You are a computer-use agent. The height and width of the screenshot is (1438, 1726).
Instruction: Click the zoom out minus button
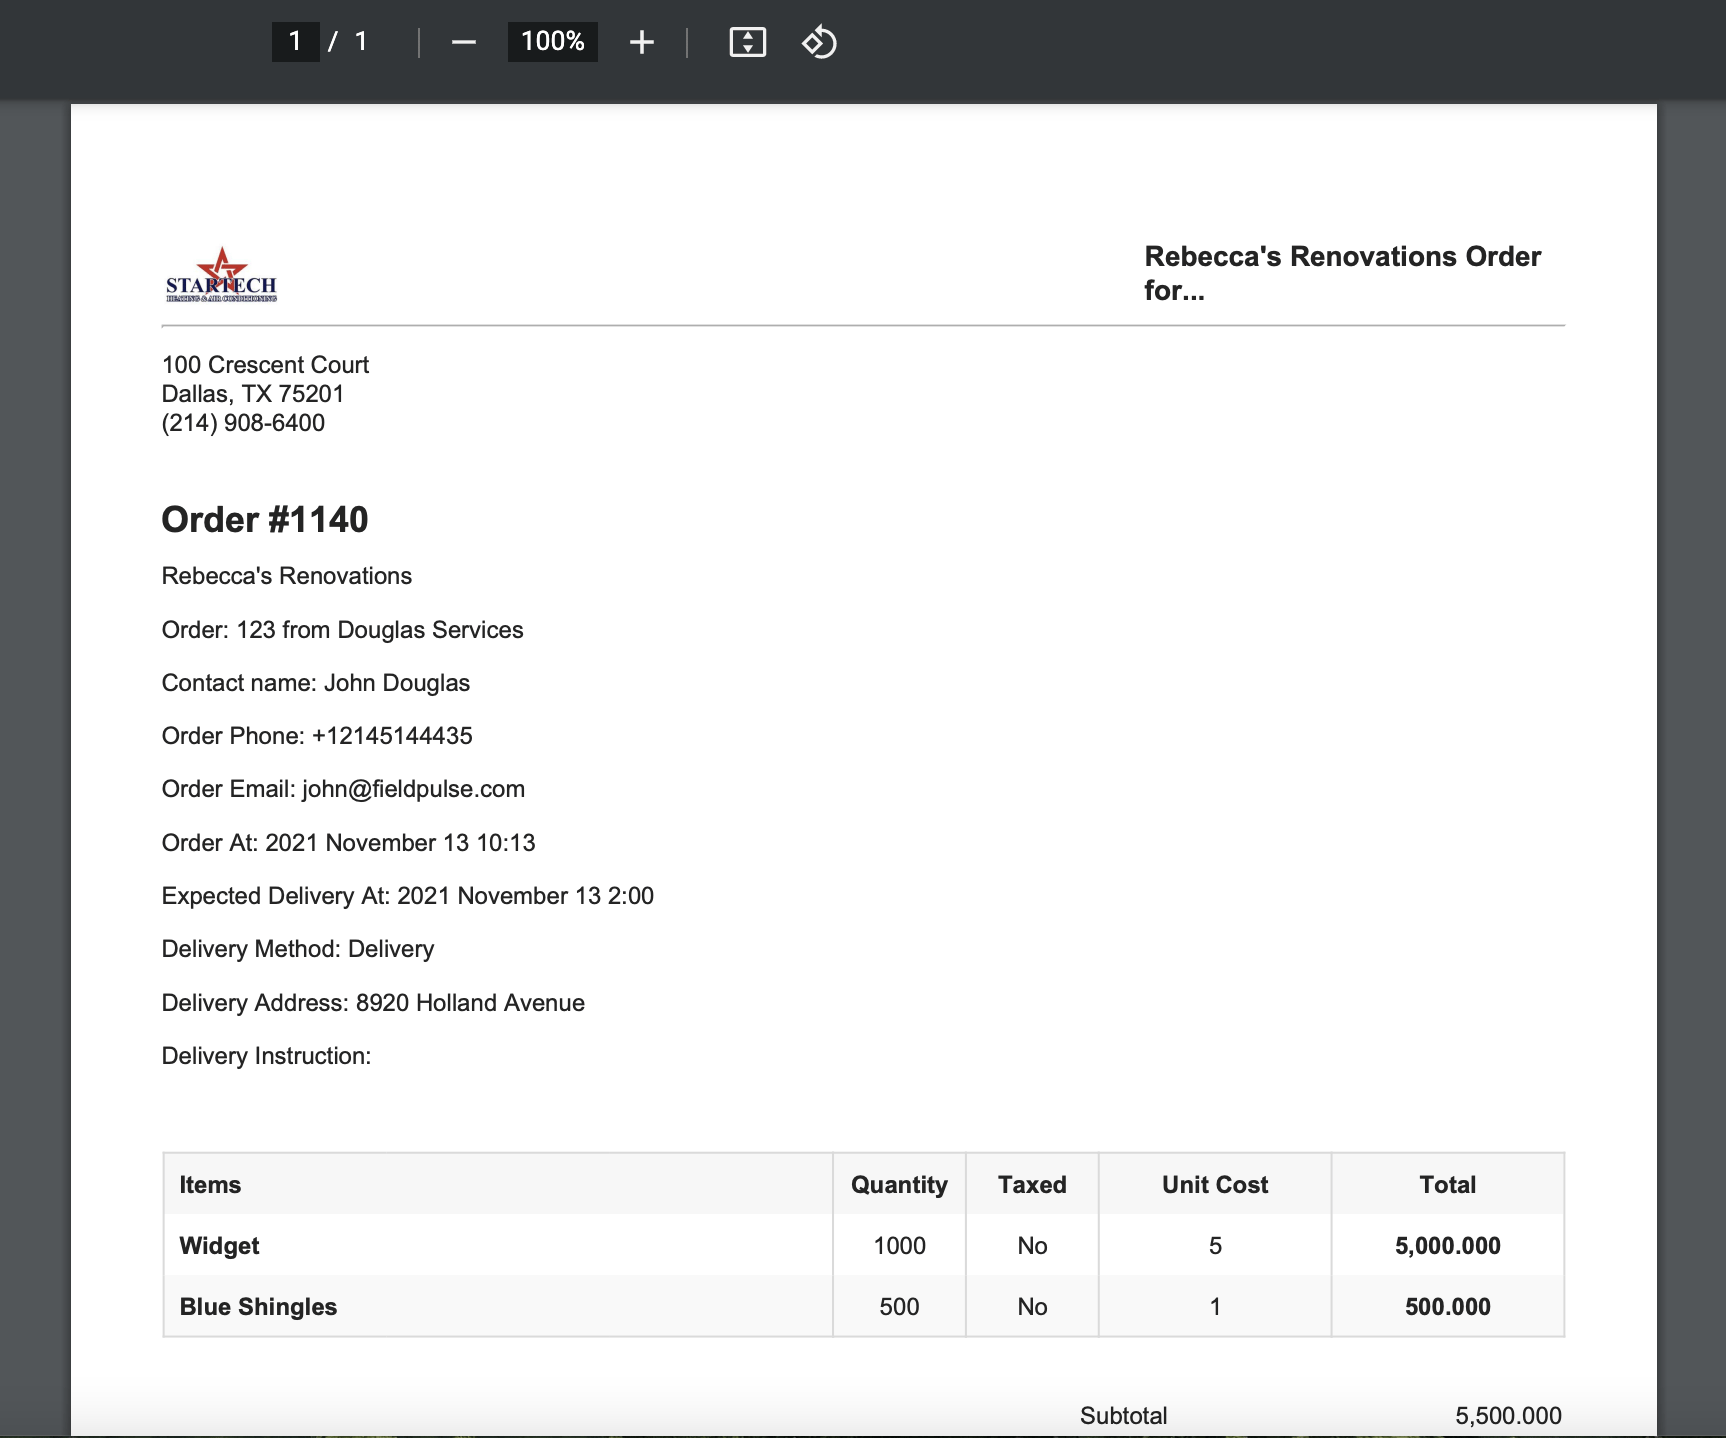[463, 42]
